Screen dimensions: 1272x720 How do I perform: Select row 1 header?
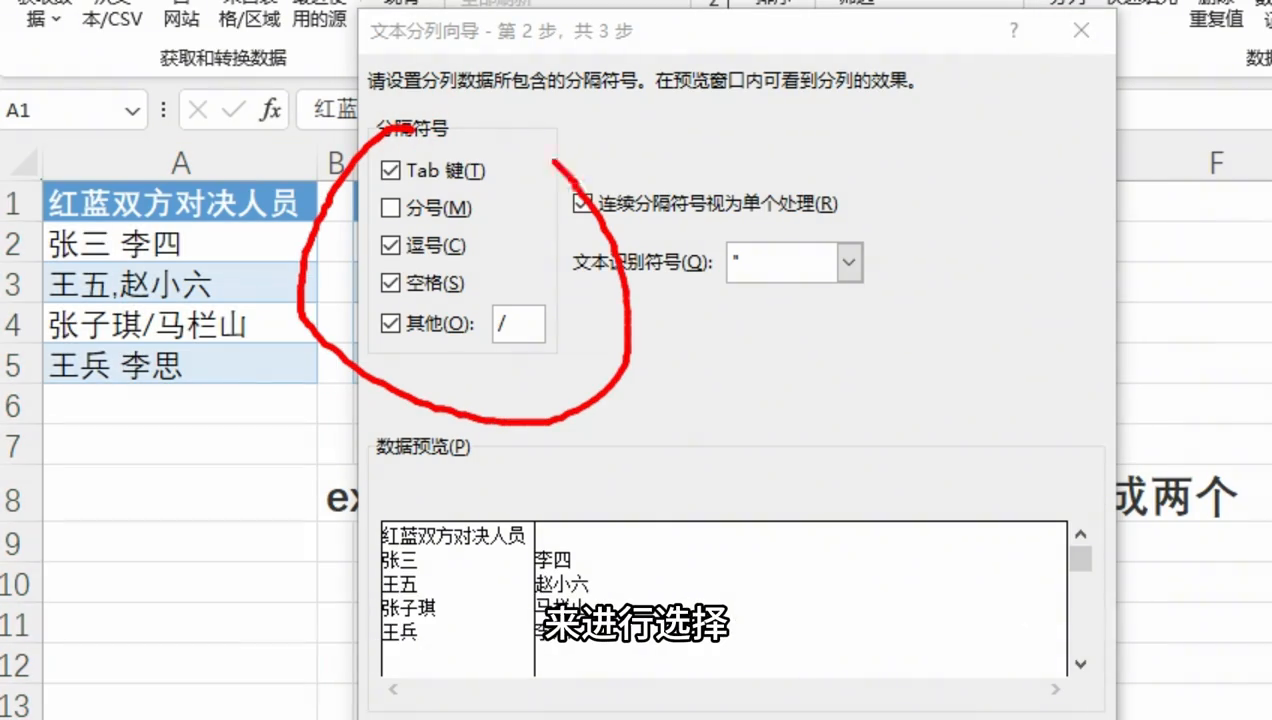coord(21,204)
